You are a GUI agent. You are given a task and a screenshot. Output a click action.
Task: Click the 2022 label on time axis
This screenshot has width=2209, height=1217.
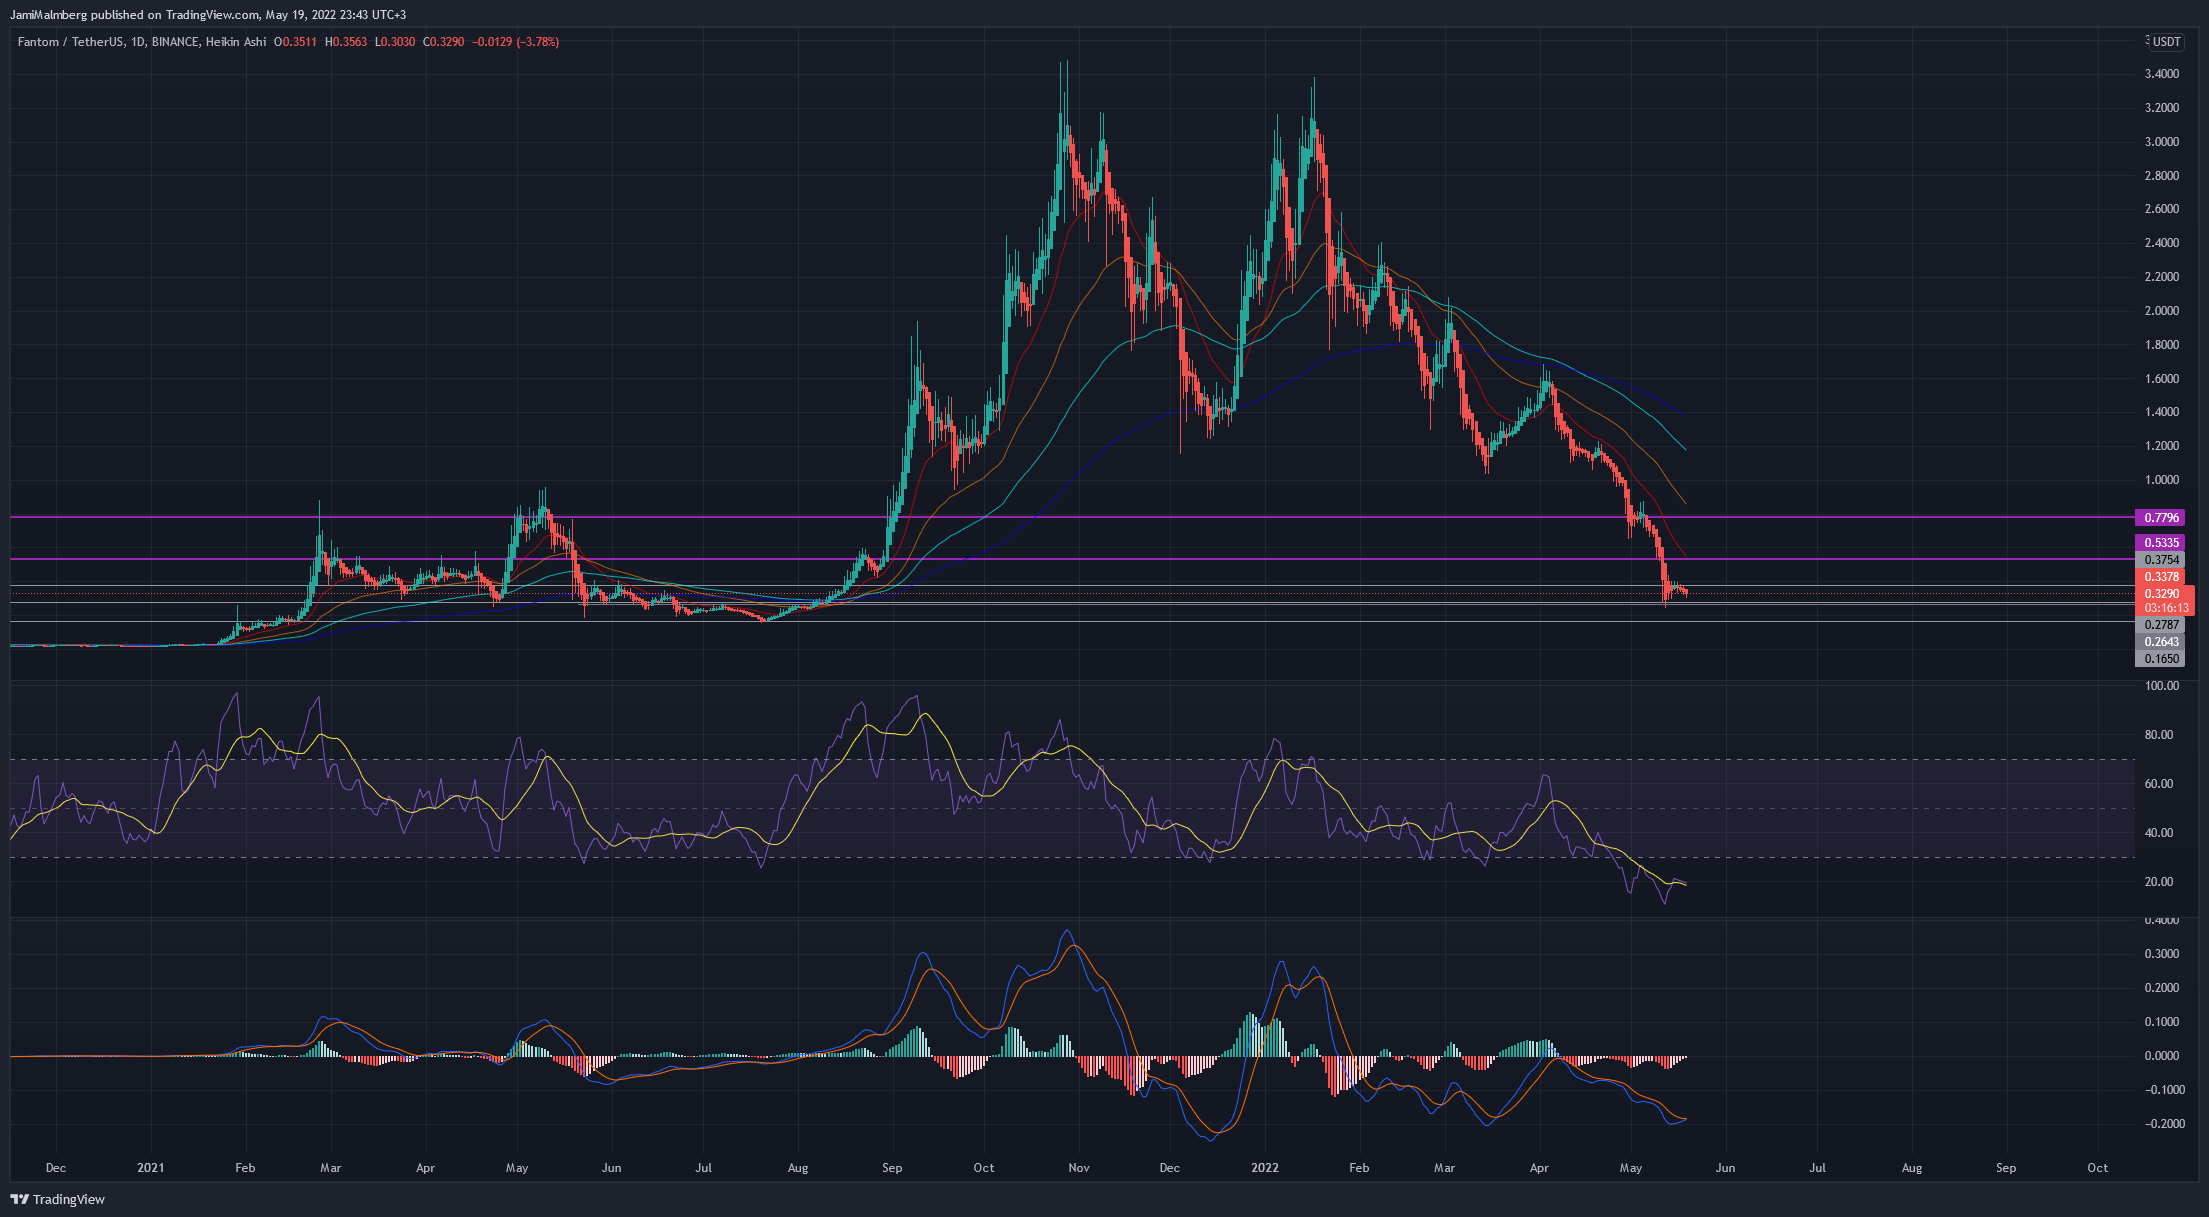1265,1168
